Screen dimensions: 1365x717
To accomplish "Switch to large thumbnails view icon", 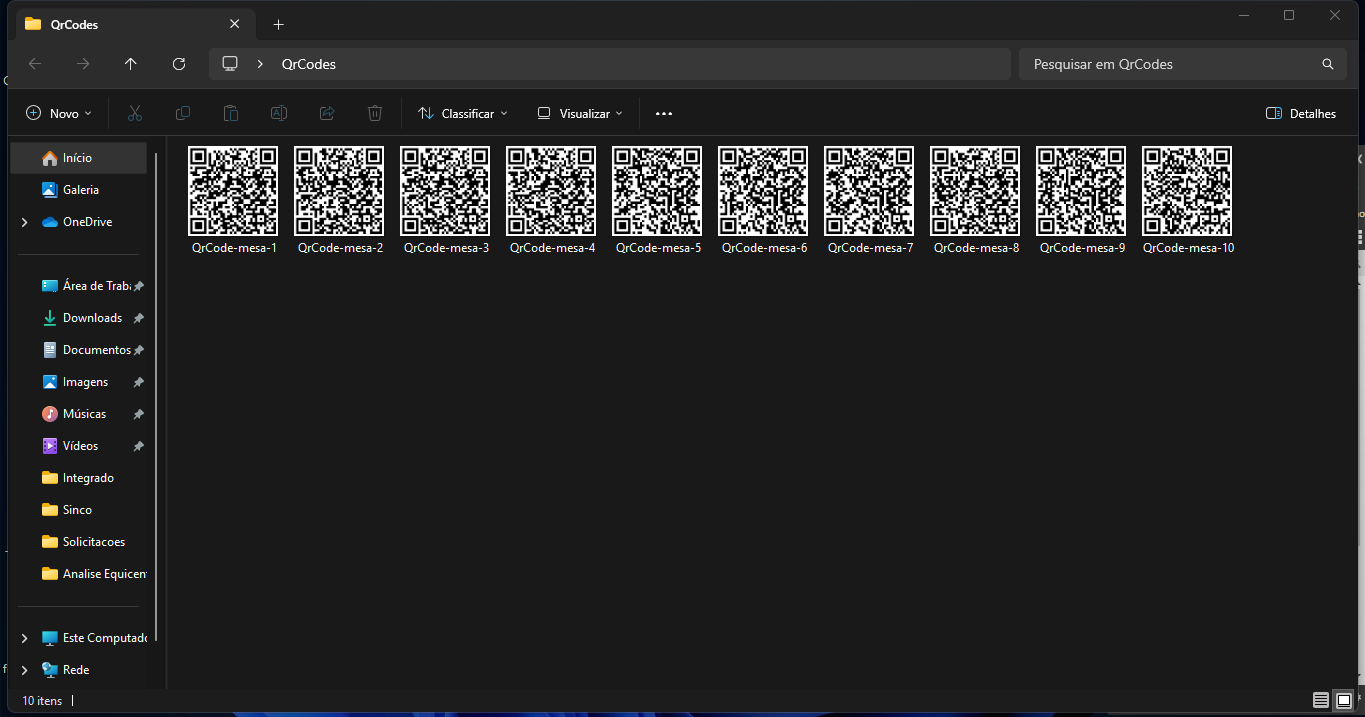I will click(x=1344, y=700).
